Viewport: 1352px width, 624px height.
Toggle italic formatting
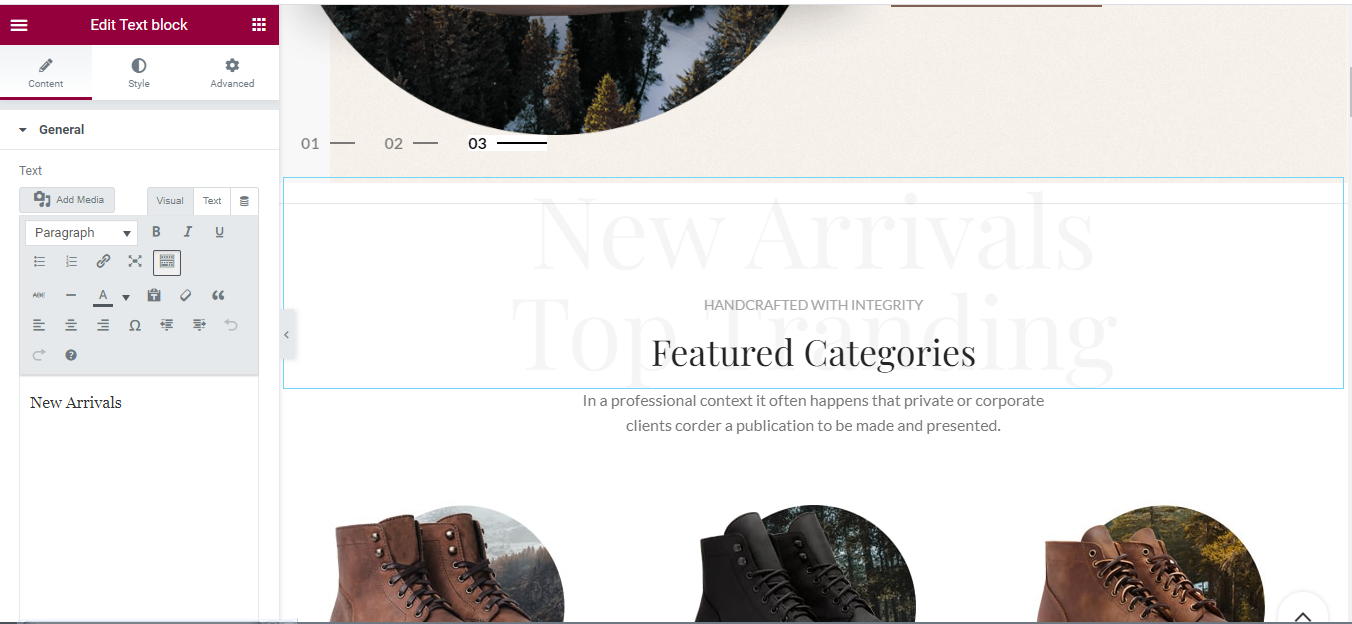(x=187, y=232)
